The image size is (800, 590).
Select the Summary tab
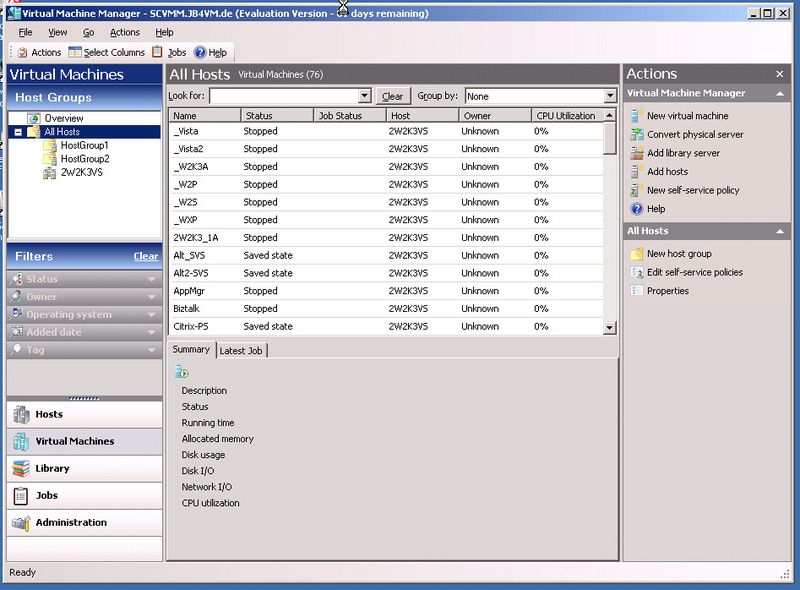191,350
